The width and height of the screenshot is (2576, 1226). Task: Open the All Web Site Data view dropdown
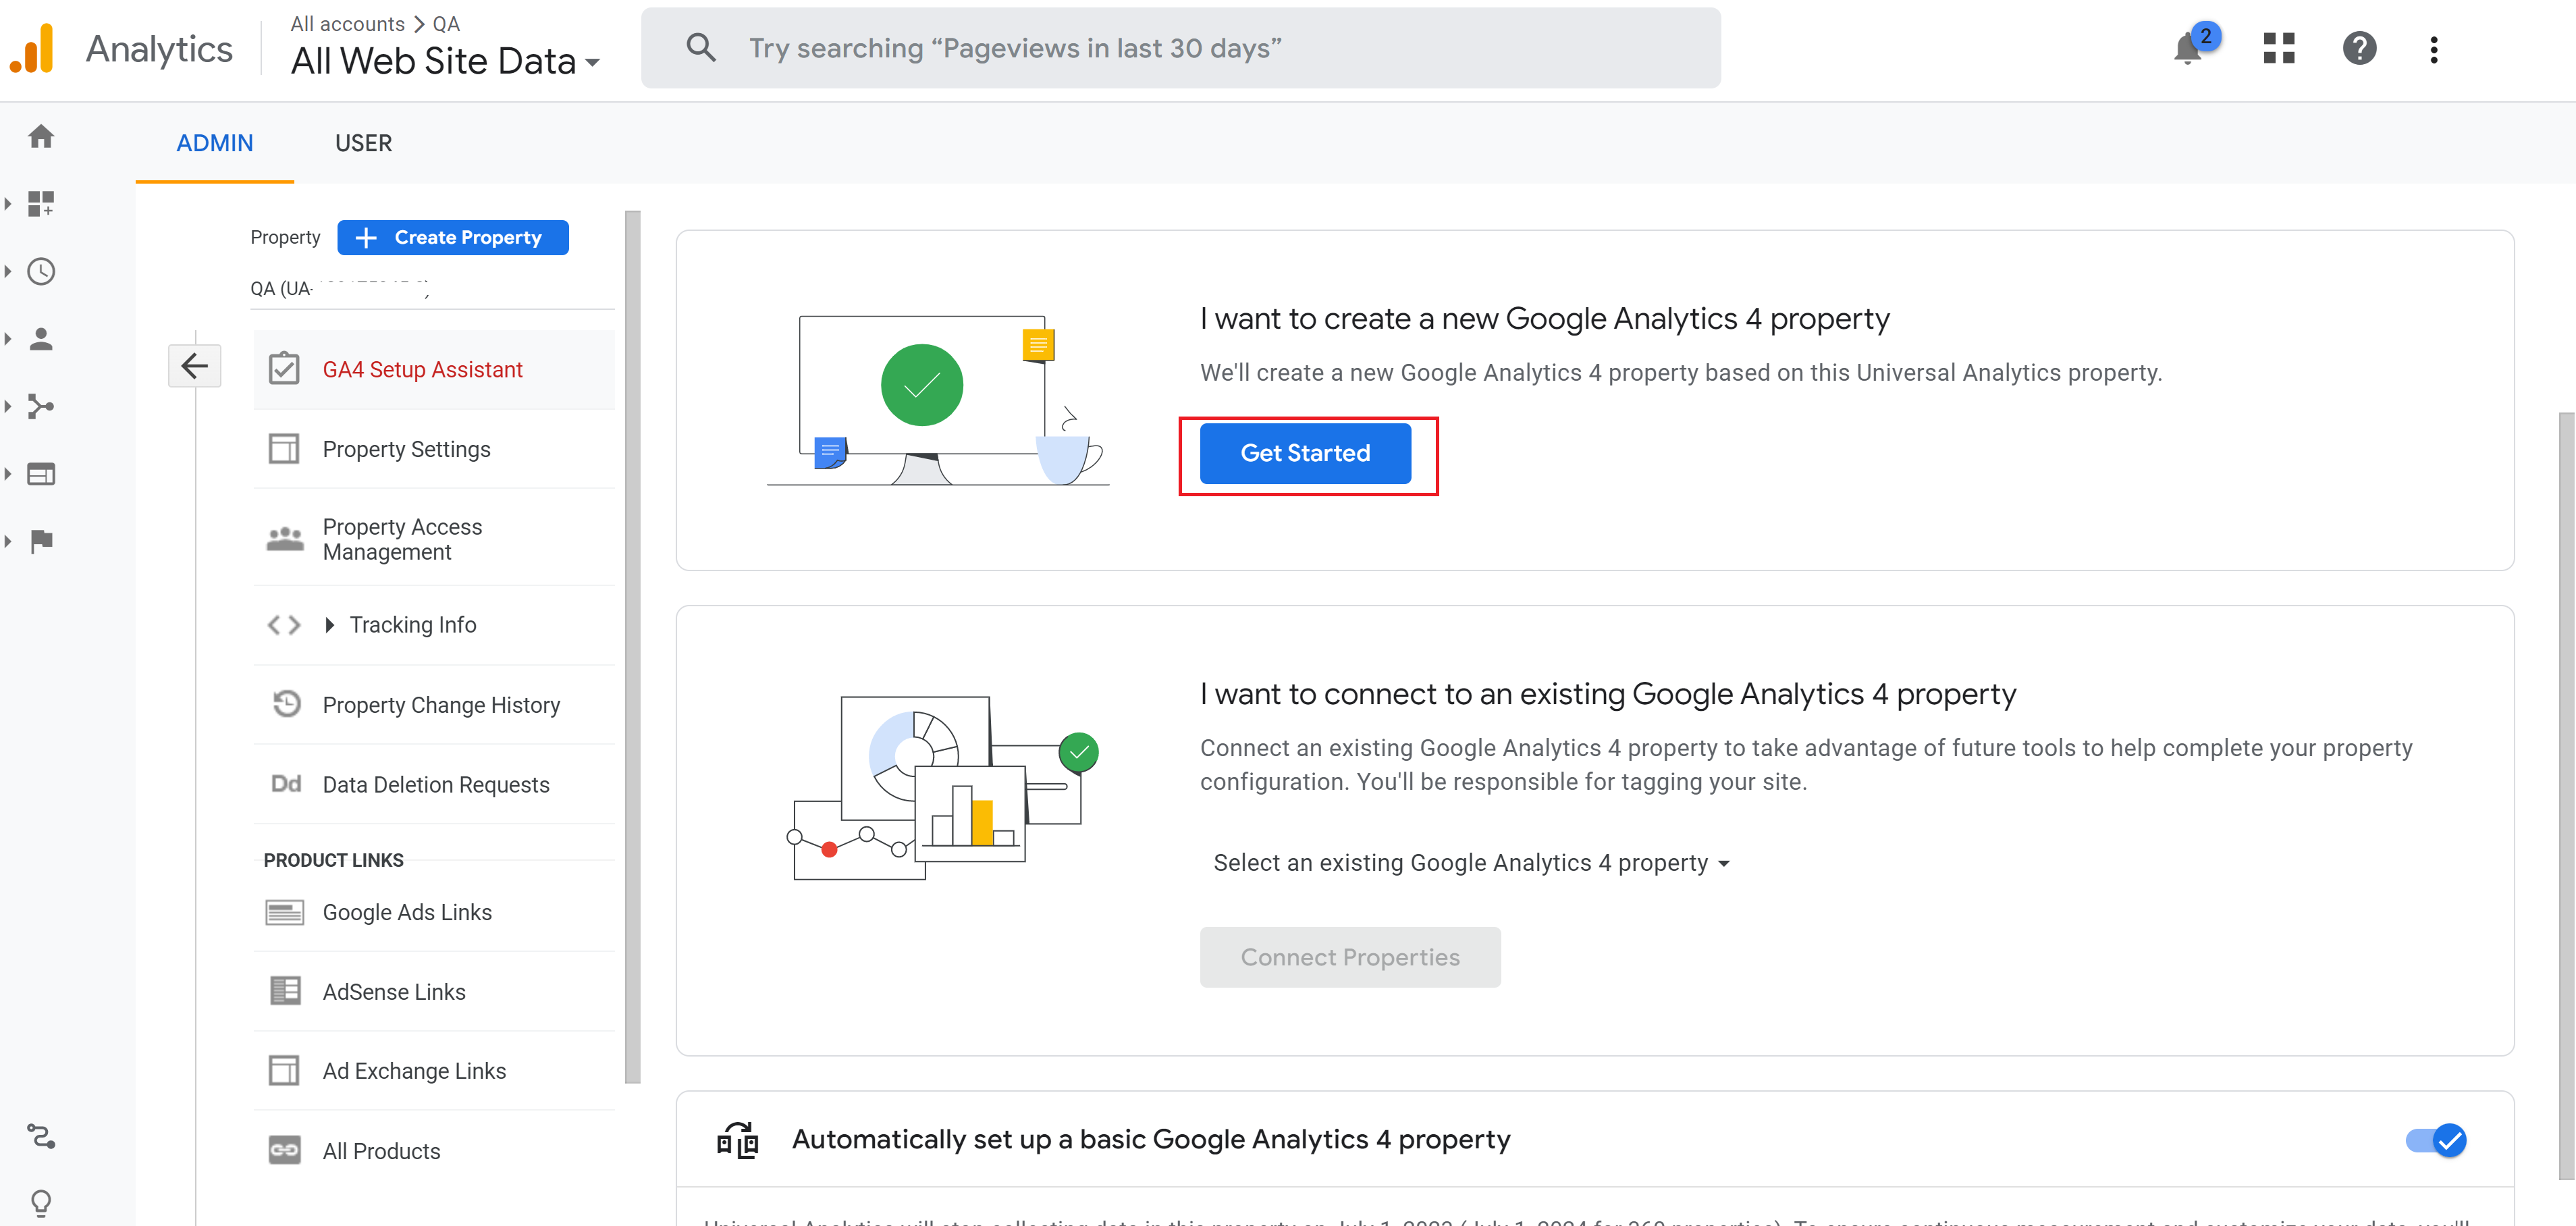tap(445, 62)
